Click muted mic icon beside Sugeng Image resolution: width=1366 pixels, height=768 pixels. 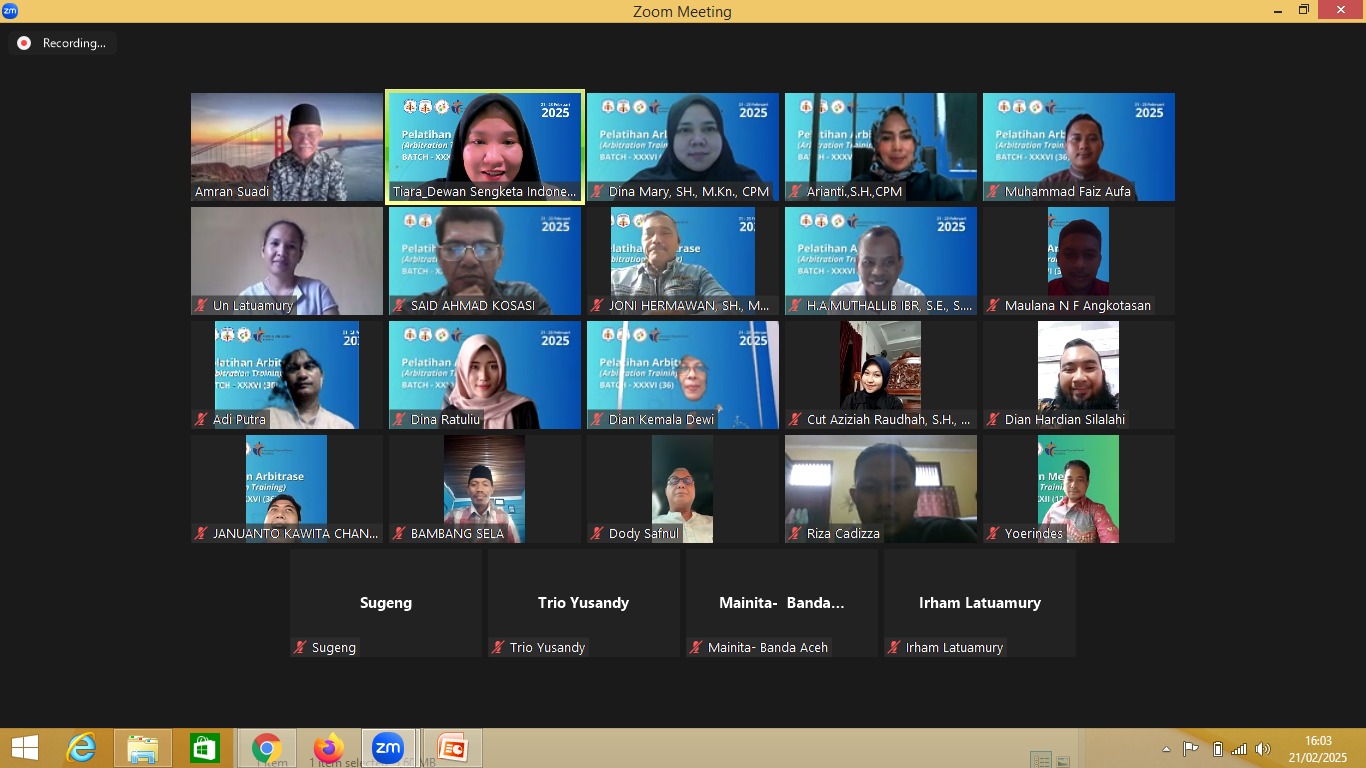(x=300, y=648)
